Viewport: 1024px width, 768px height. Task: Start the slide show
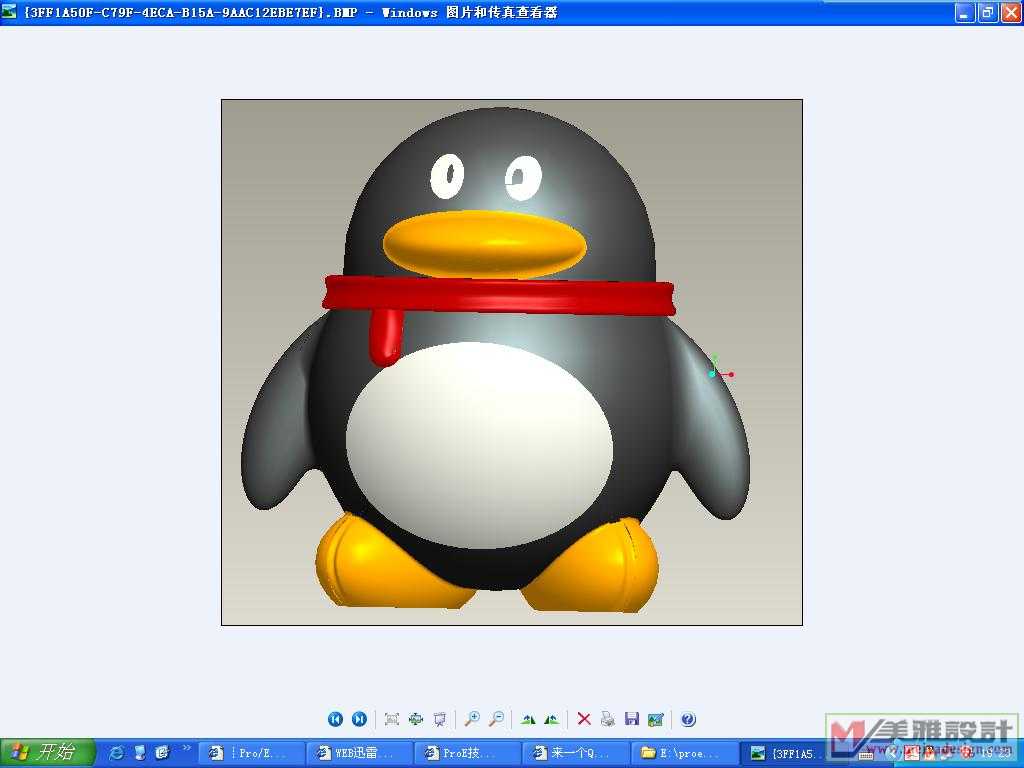tap(440, 719)
